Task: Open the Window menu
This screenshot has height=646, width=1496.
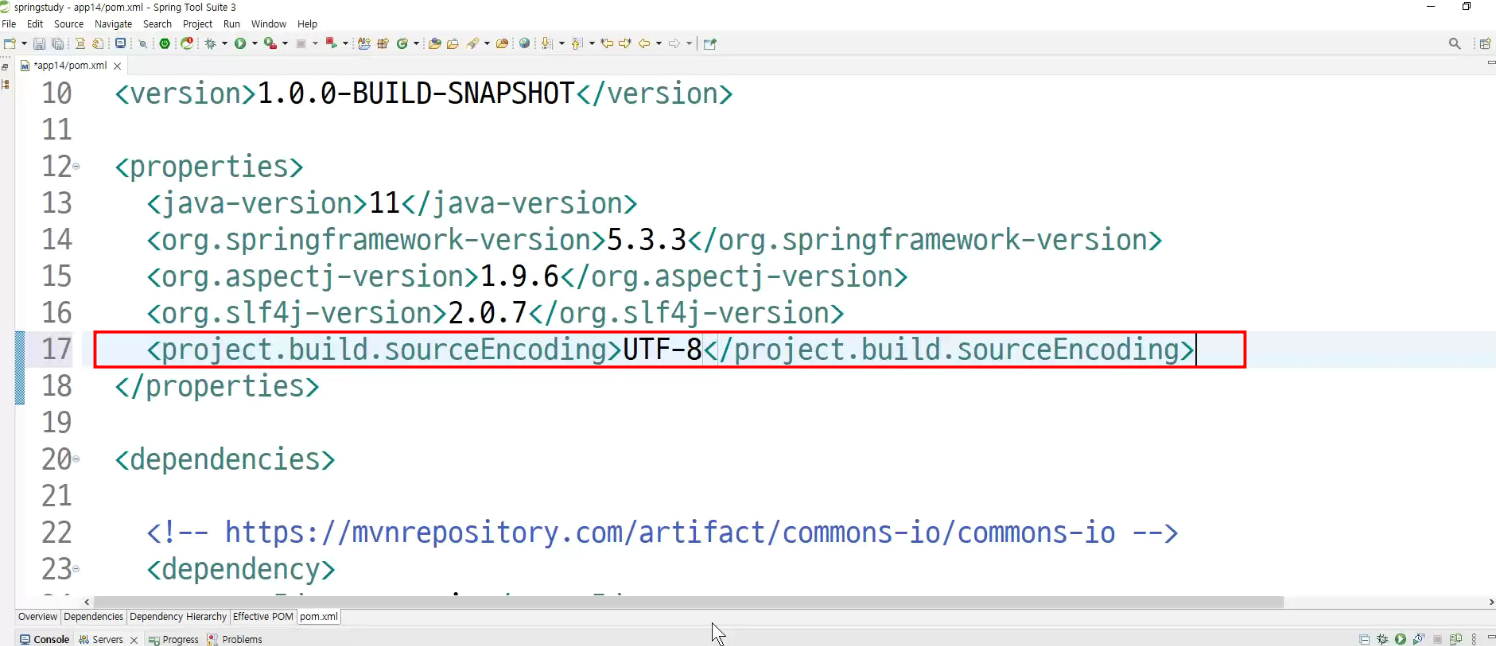Action: (x=268, y=24)
